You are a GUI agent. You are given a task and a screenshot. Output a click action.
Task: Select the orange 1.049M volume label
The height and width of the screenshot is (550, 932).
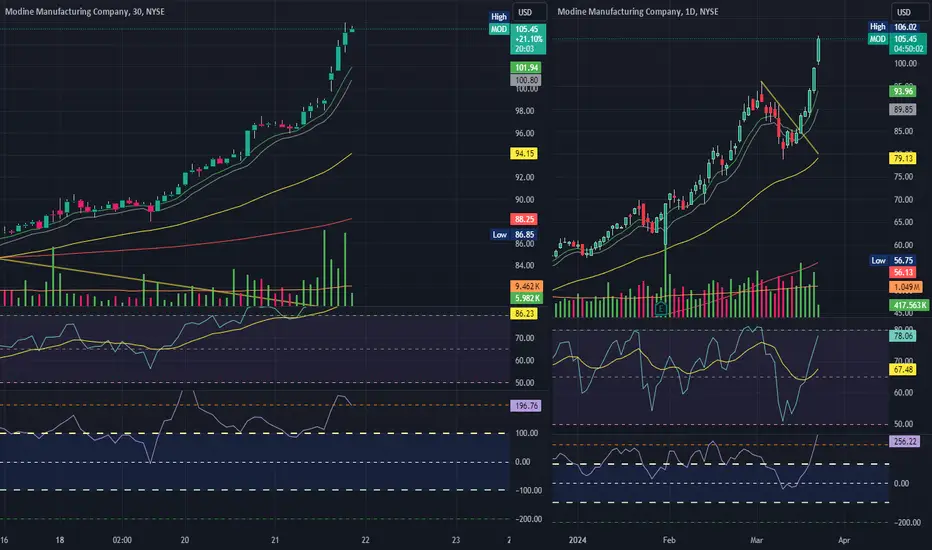[906, 287]
